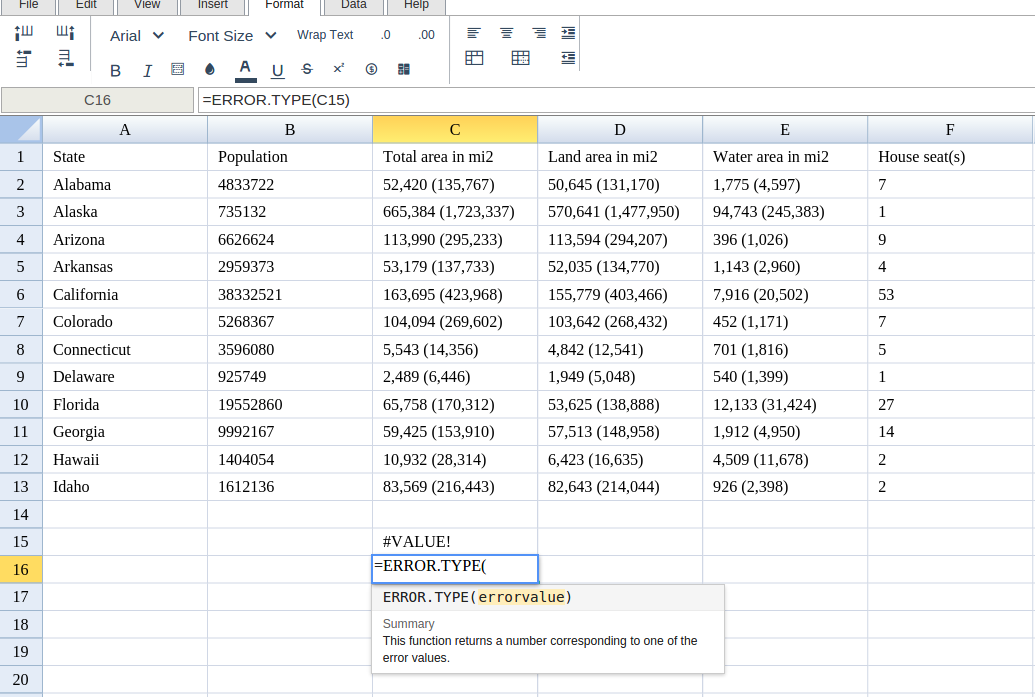
Task: Pick the font color A swatch
Action: click(244, 69)
